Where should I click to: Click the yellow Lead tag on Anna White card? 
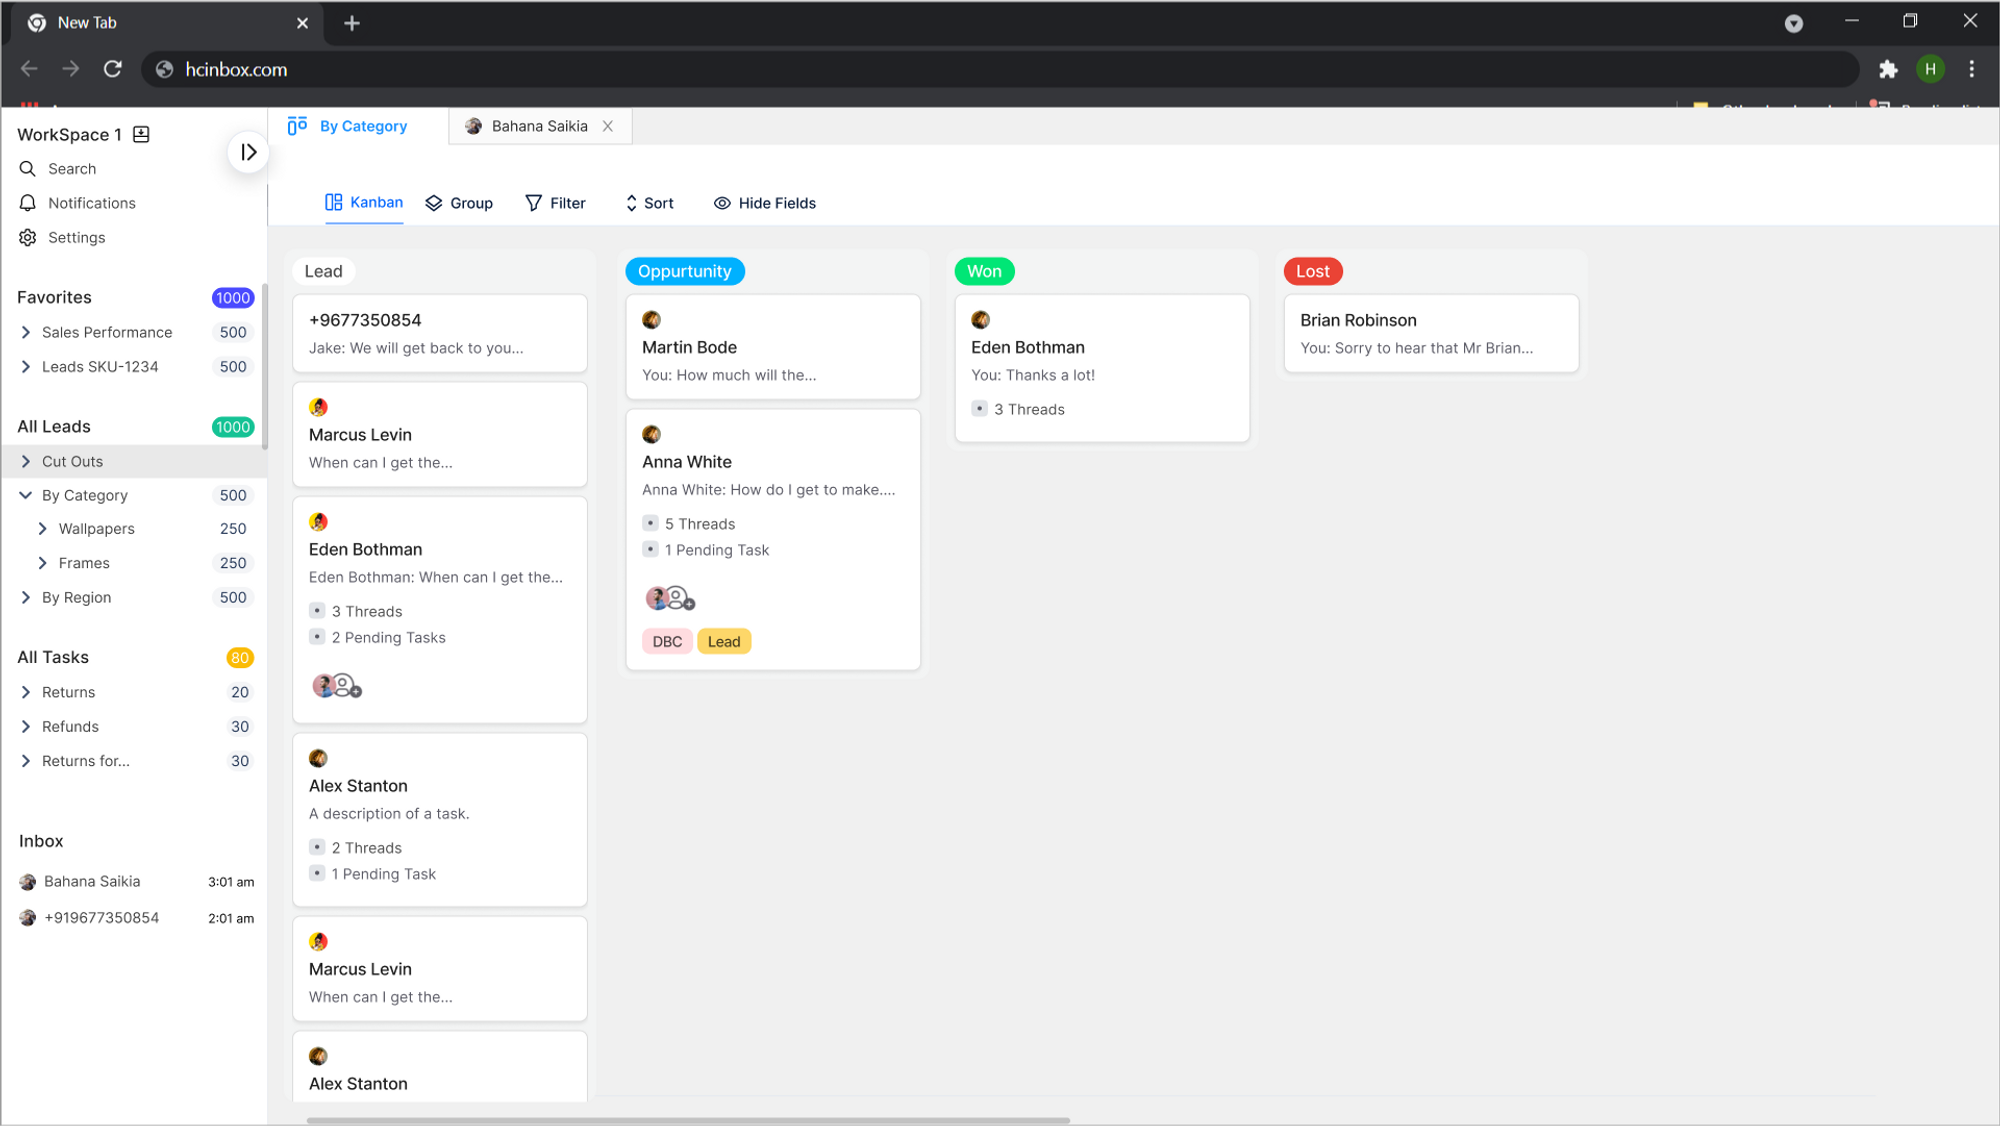tap(724, 642)
